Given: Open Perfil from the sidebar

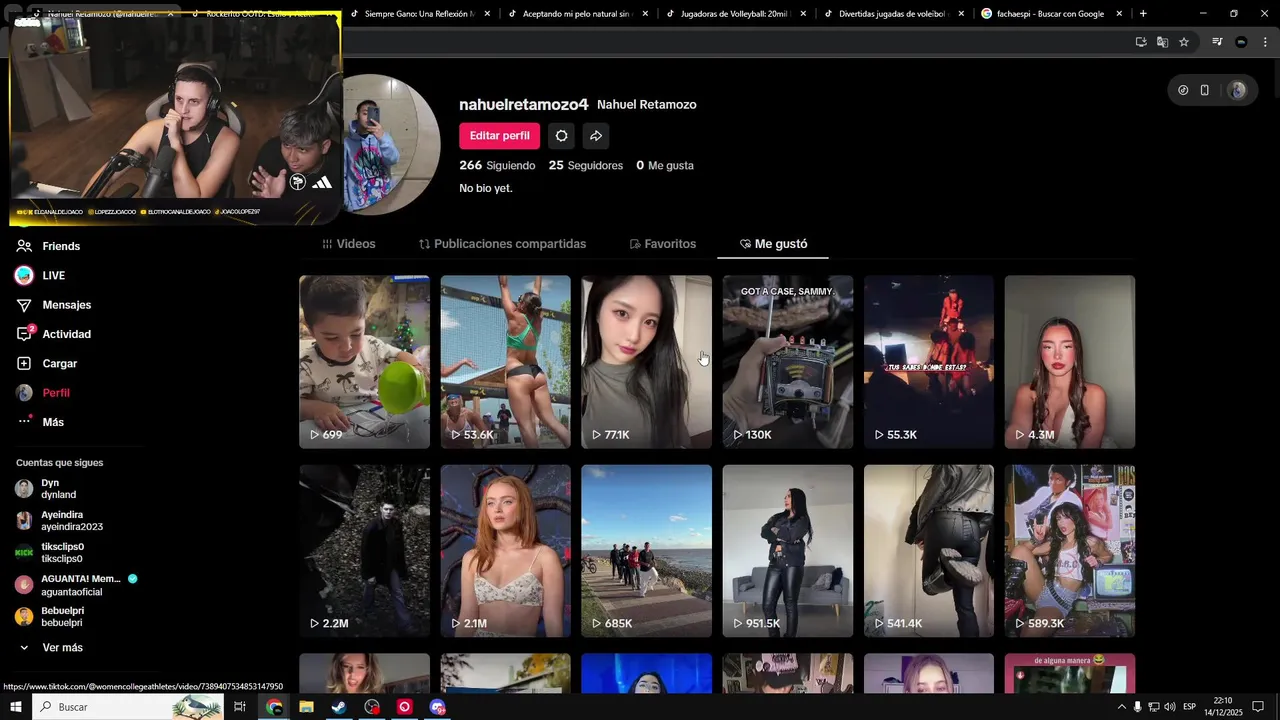Looking at the screenshot, I should pos(56,393).
